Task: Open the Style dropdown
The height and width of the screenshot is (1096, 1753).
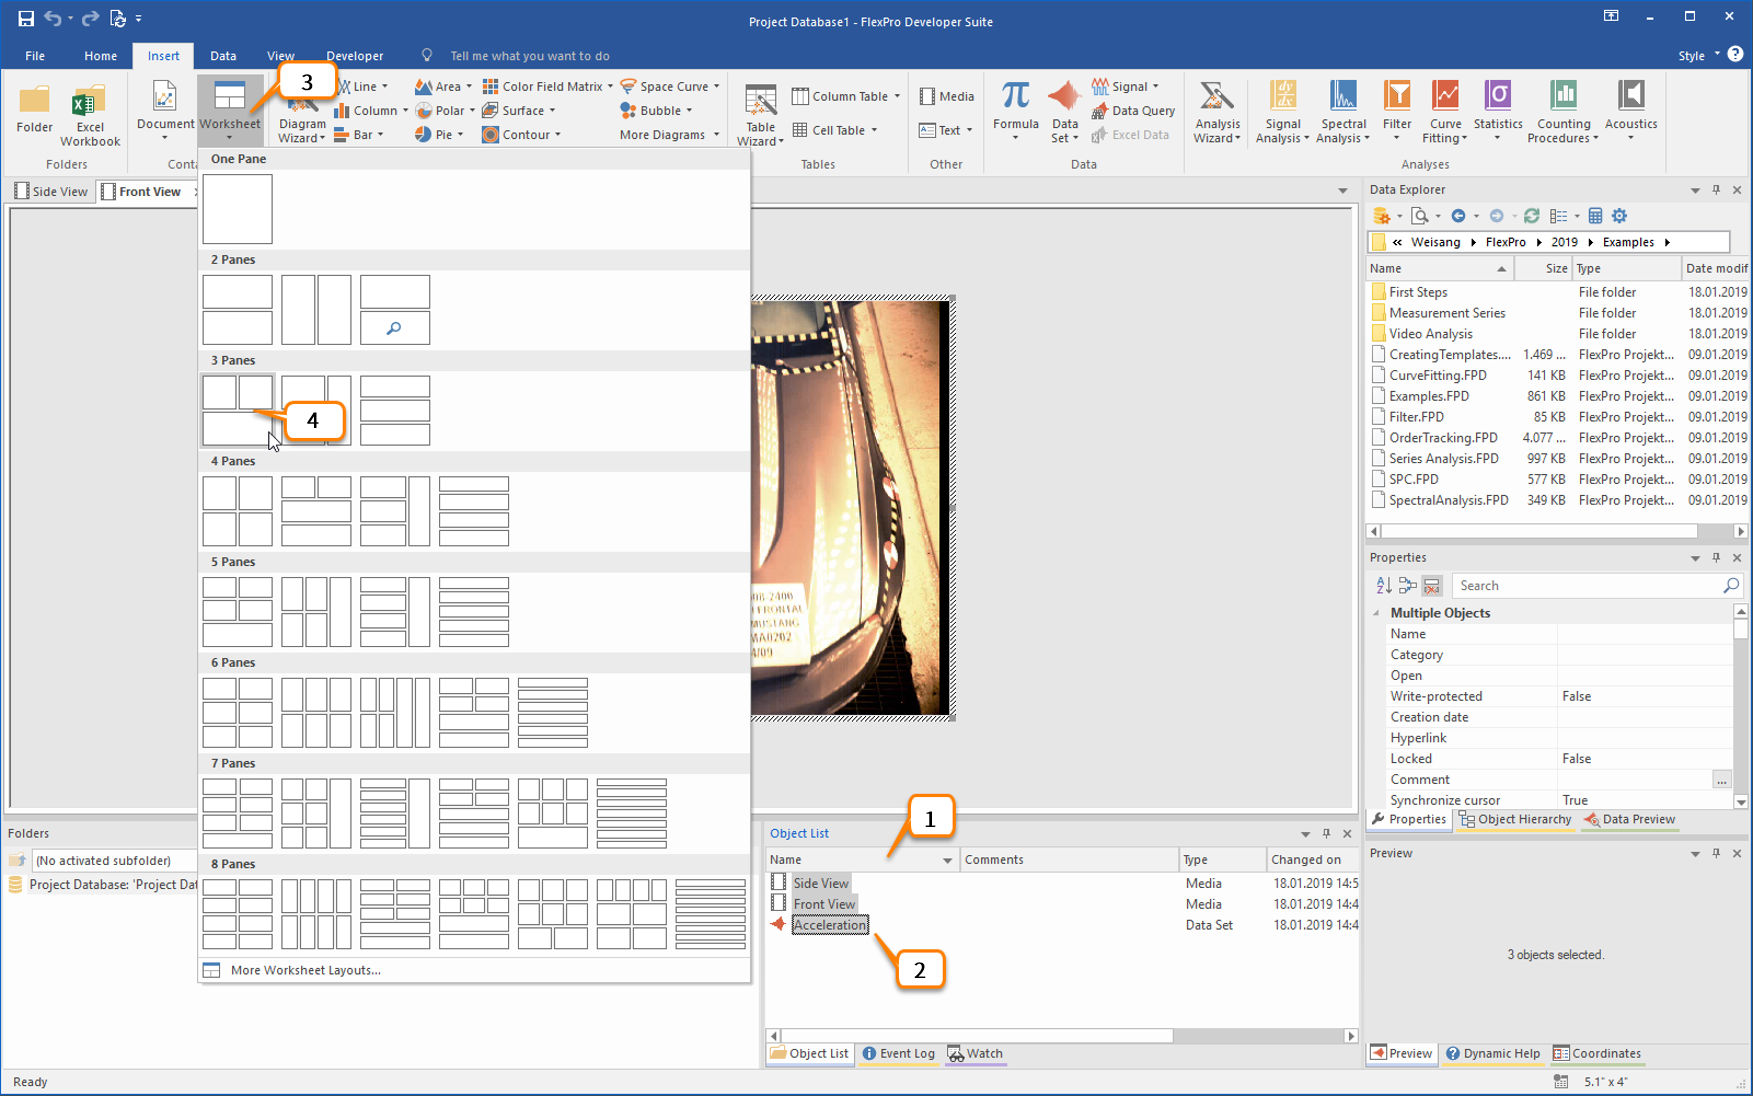Action: pyautogui.click(x=1698, y=55)
